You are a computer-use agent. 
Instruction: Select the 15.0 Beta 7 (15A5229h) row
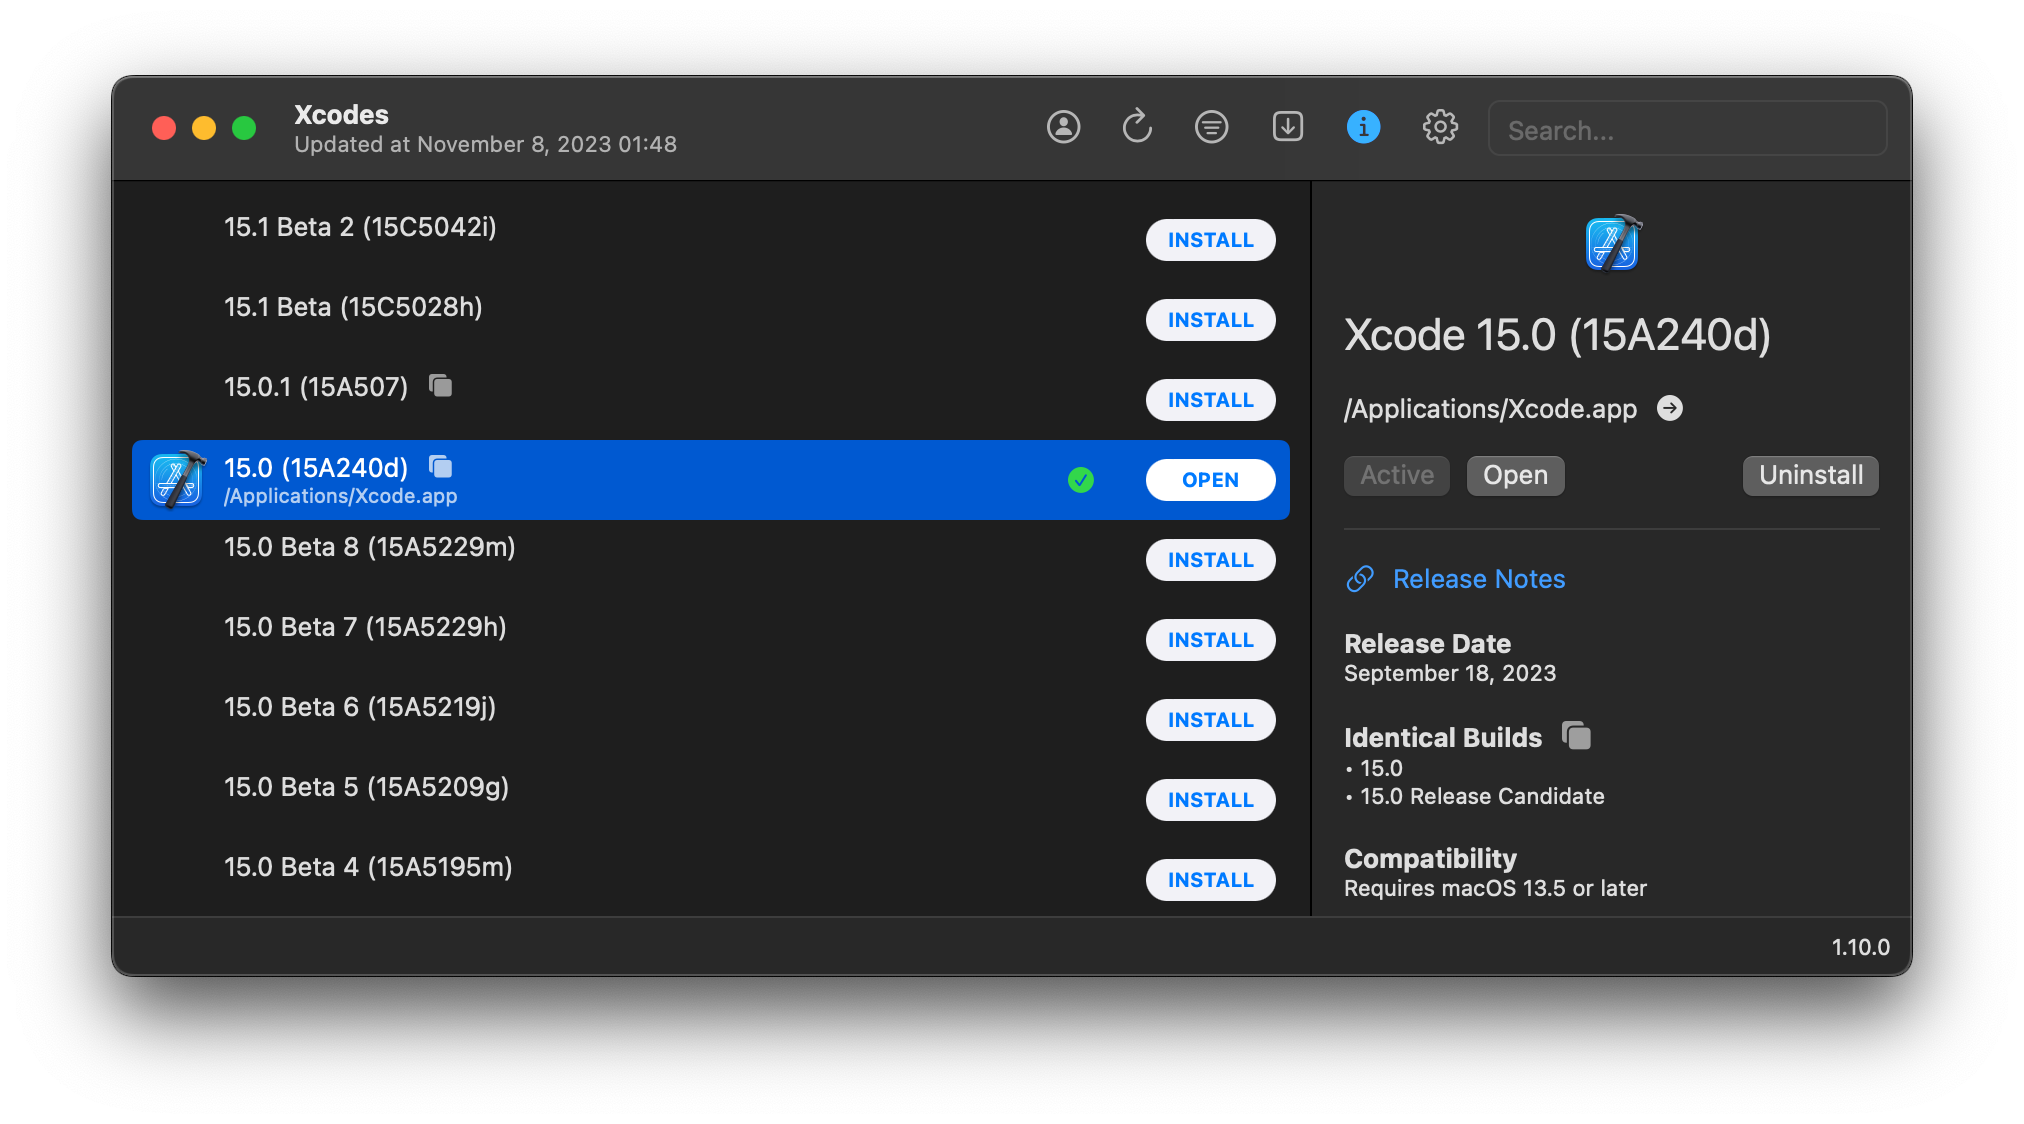tap(710, 640)
